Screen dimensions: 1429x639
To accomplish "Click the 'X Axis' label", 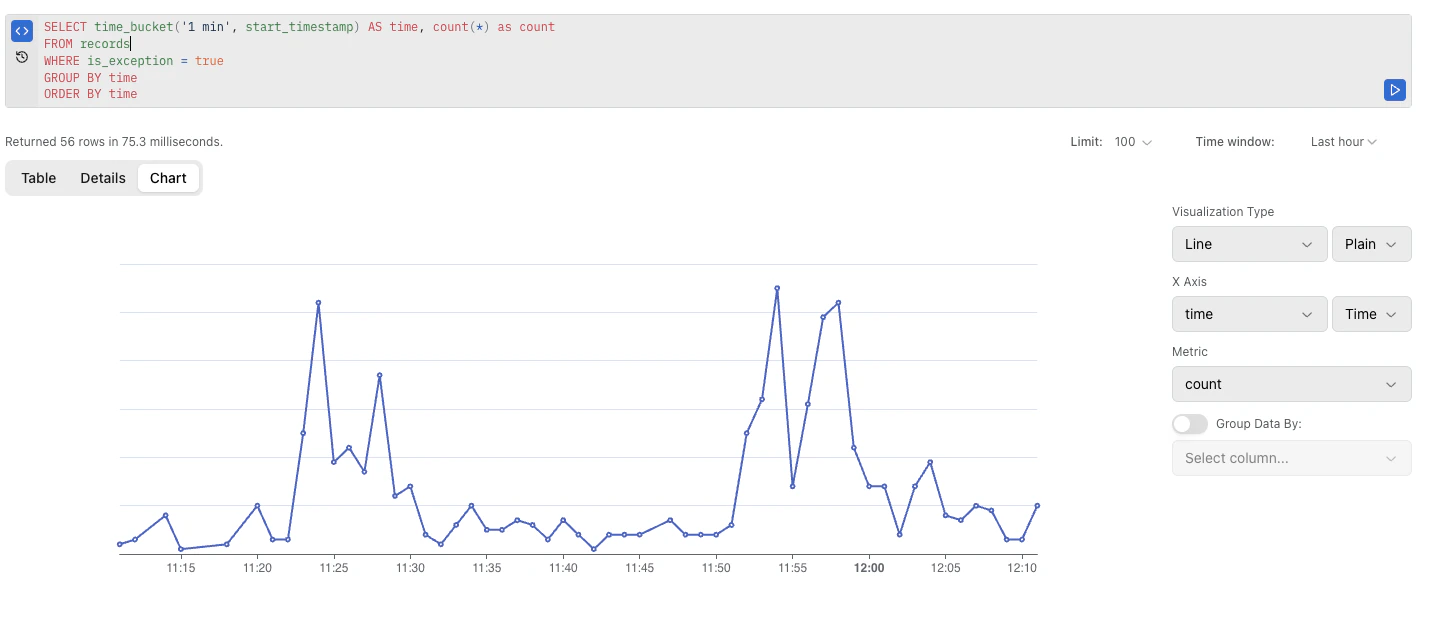I will pyautogui.click(x=1189, y=282).
